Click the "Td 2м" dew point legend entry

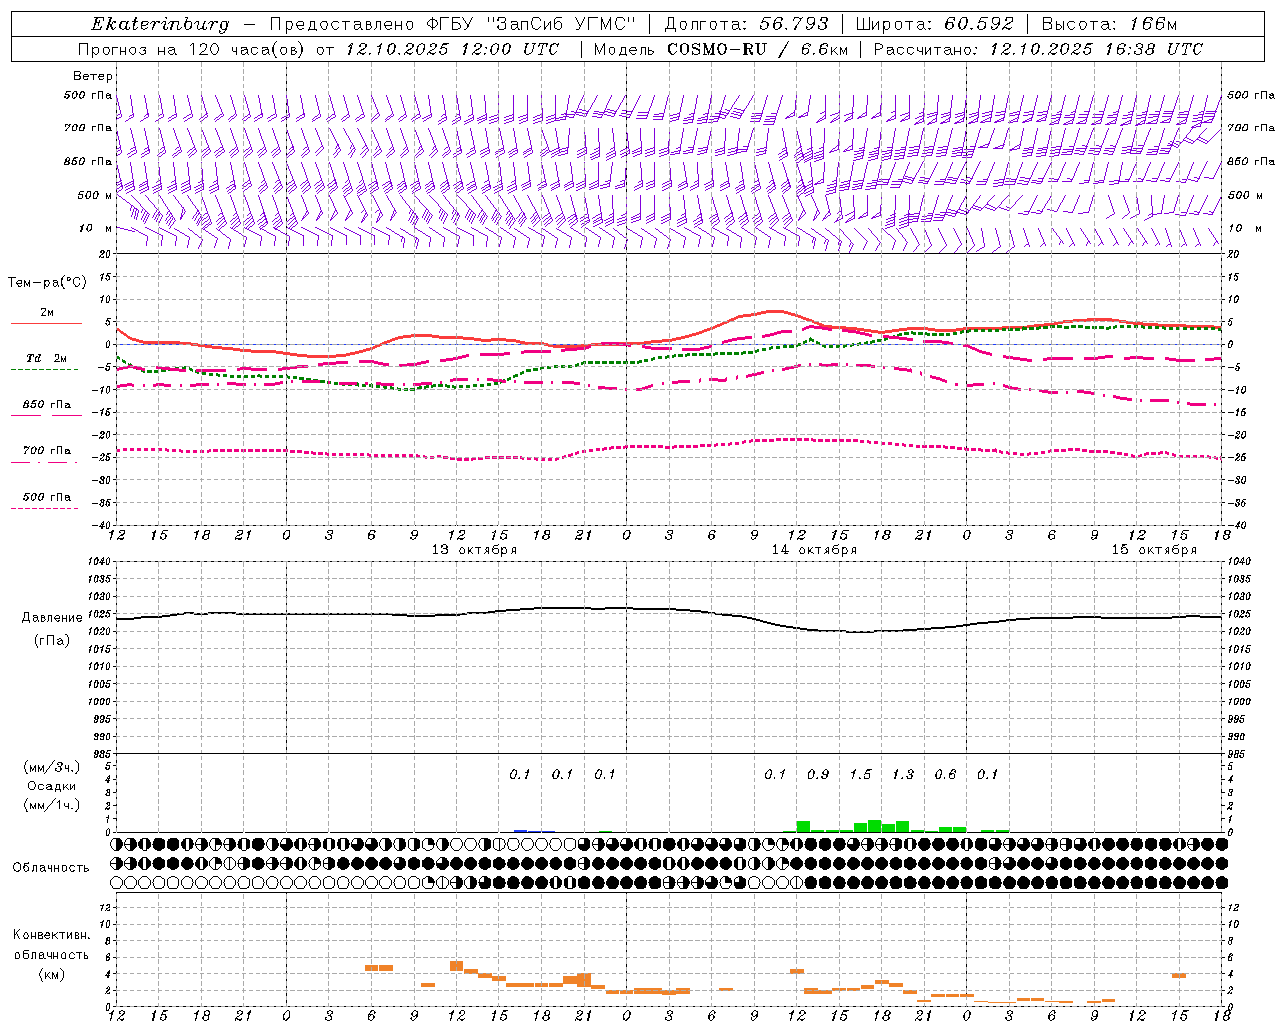(x=46, y=358)
